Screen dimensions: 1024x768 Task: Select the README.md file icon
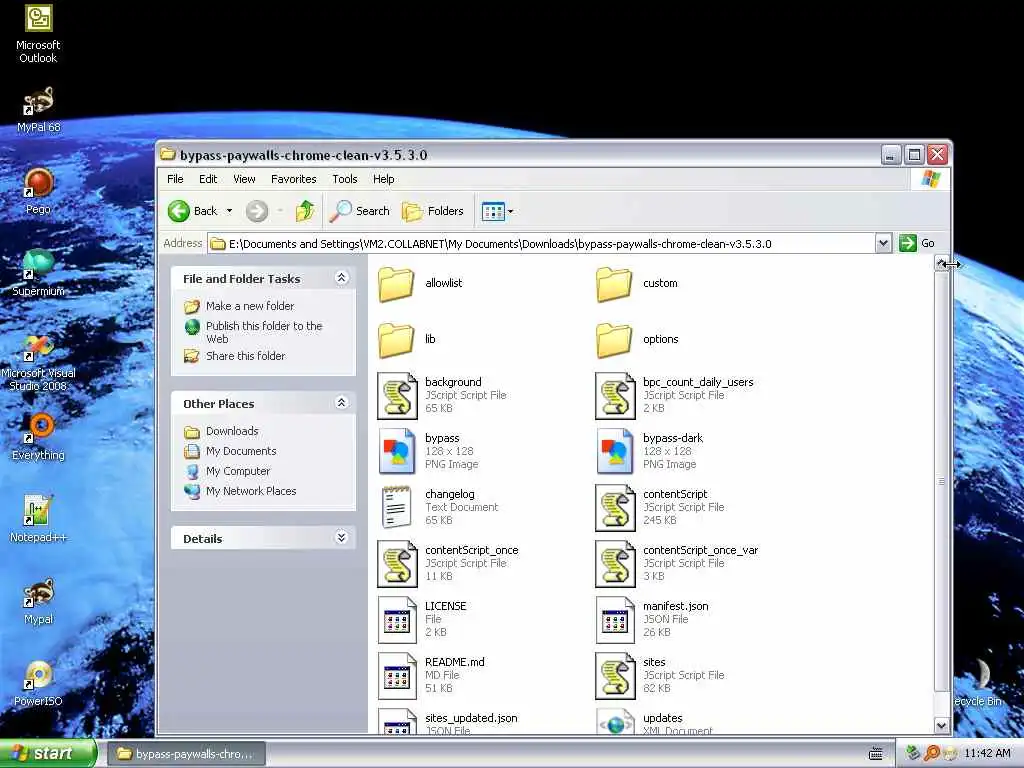pyautogui.click(x=397, y=676)
